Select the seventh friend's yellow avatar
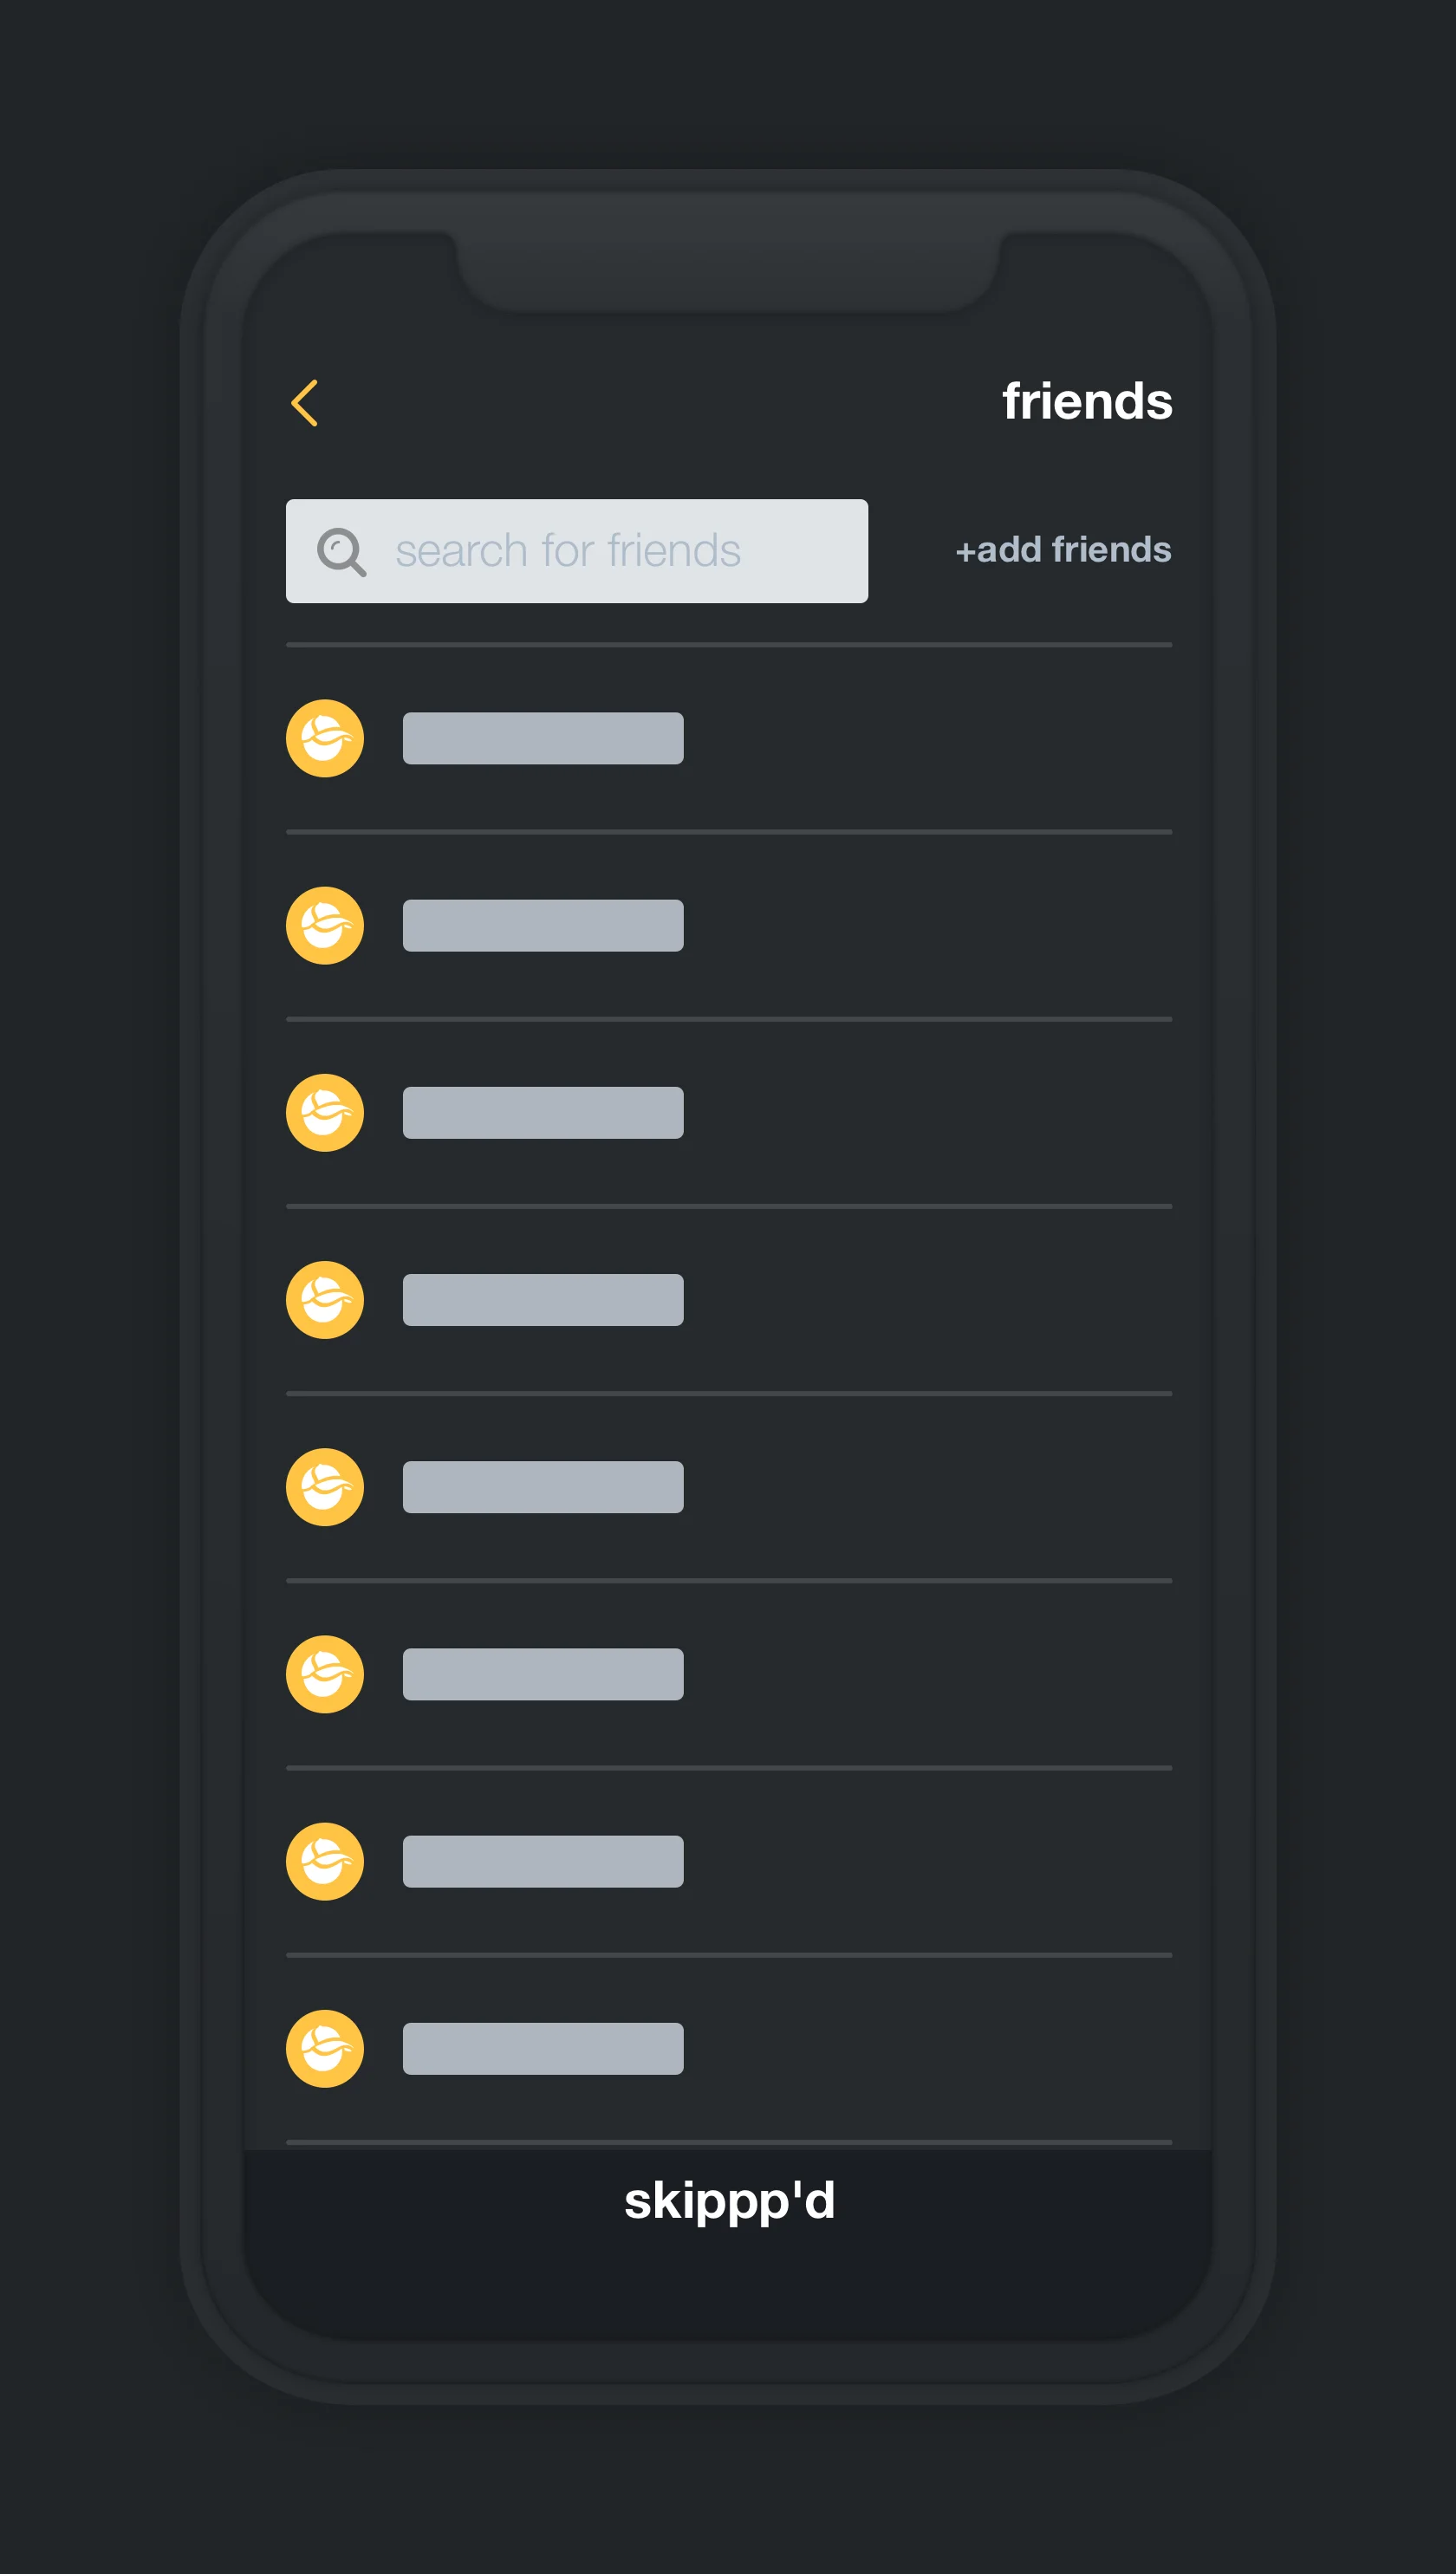This screenshot has height=2574, width=1456. [x=325, y=1860]
